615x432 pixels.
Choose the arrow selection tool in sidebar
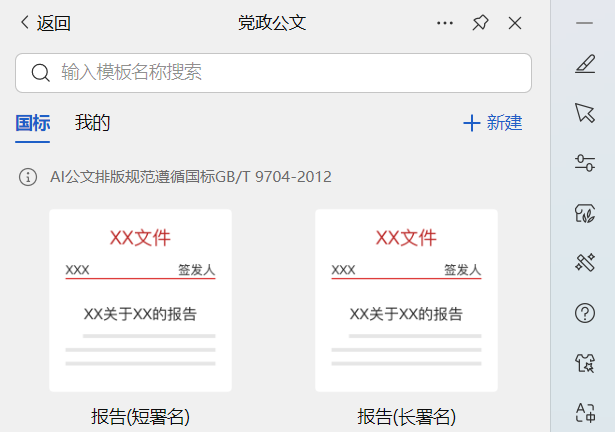[x=585, y=113]
